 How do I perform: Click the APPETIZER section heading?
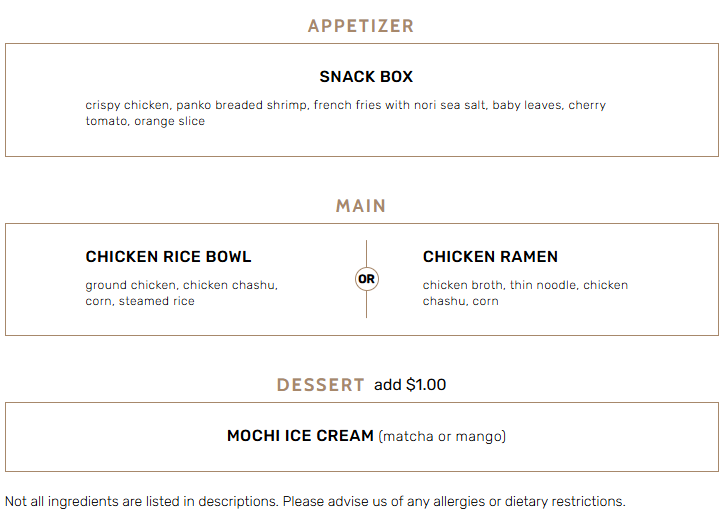coord(361,26)
